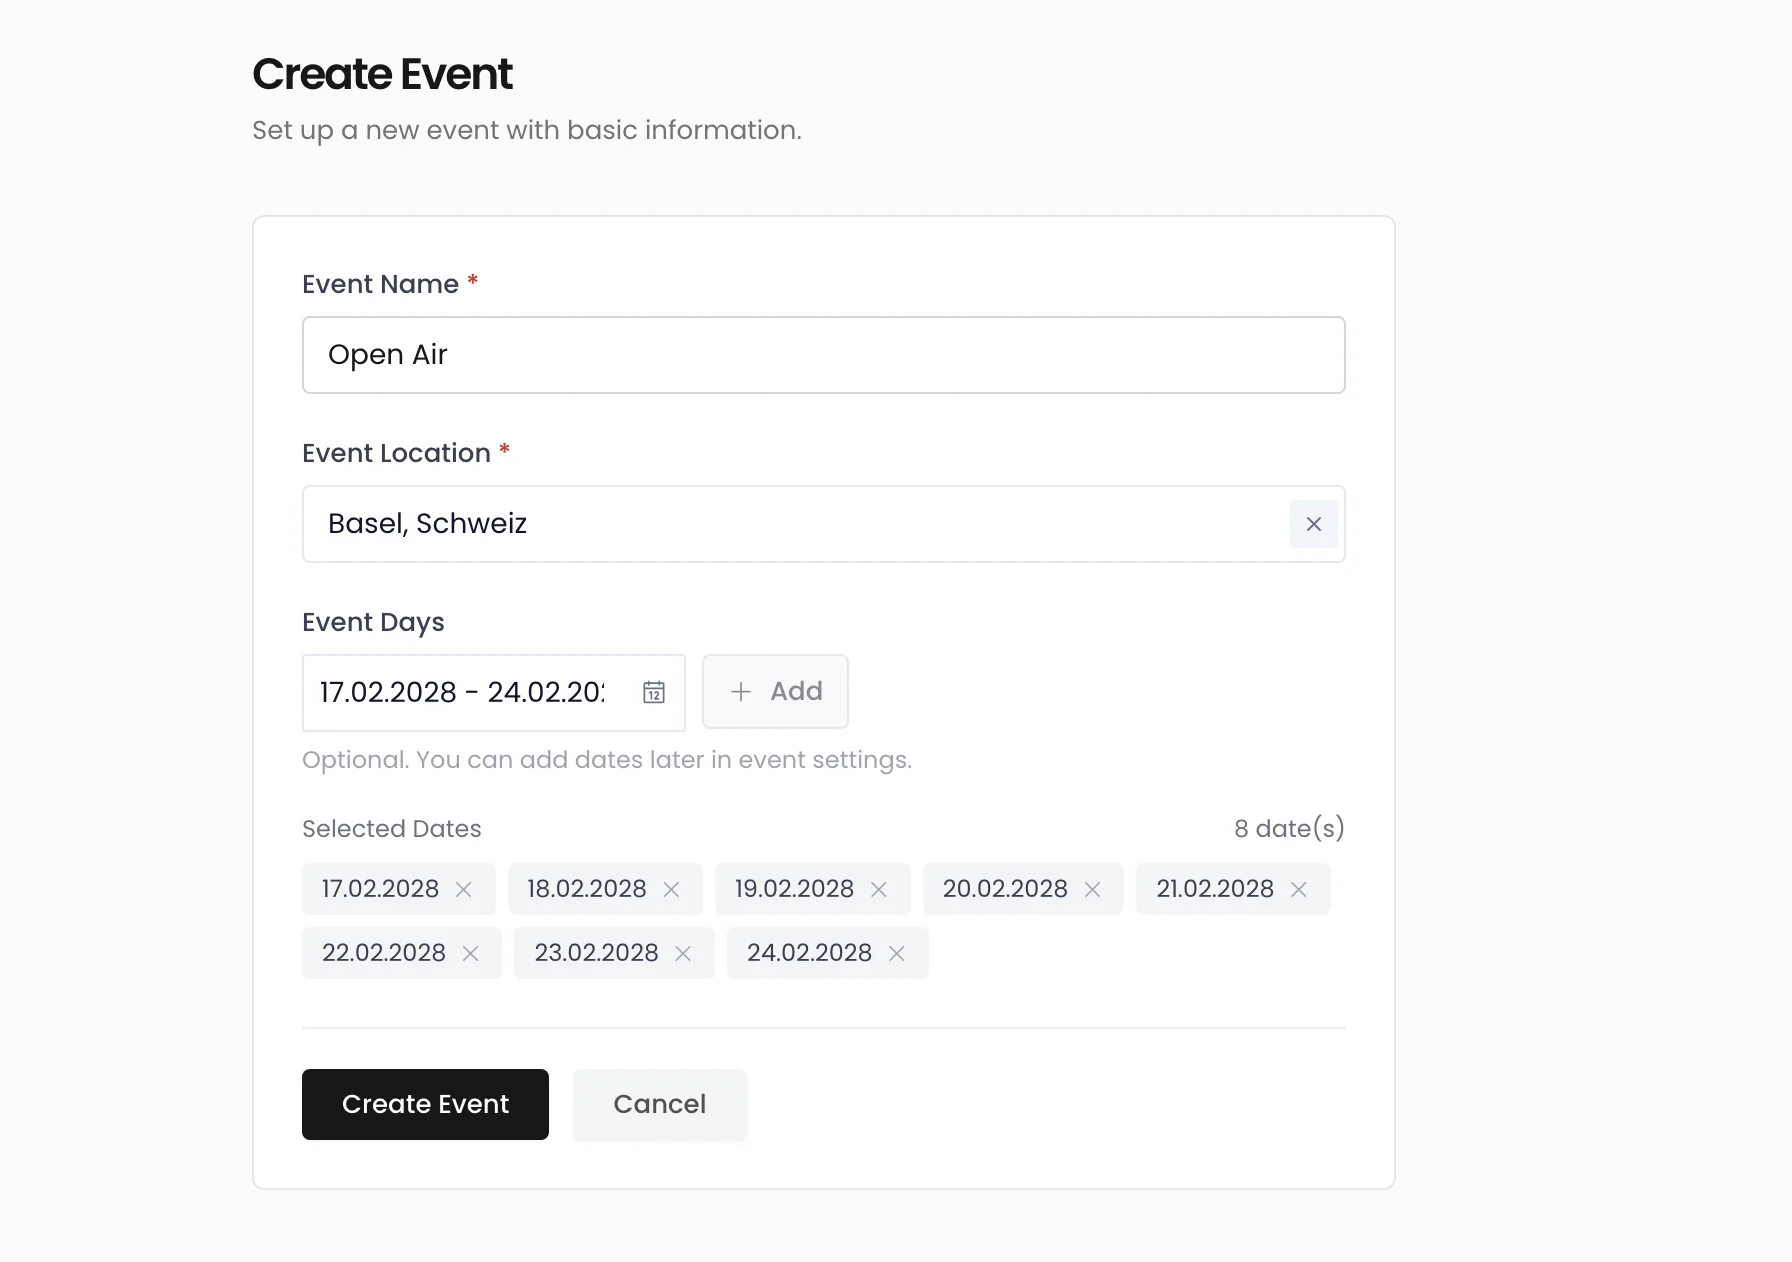1792x1262 pixels.
Task: Remove the 17.02.2028 date chip
Action: tap(464, 889)
